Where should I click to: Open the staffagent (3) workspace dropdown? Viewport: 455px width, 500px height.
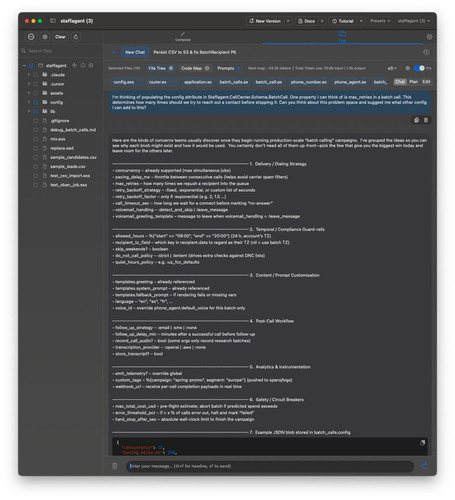tap(413, 21)
